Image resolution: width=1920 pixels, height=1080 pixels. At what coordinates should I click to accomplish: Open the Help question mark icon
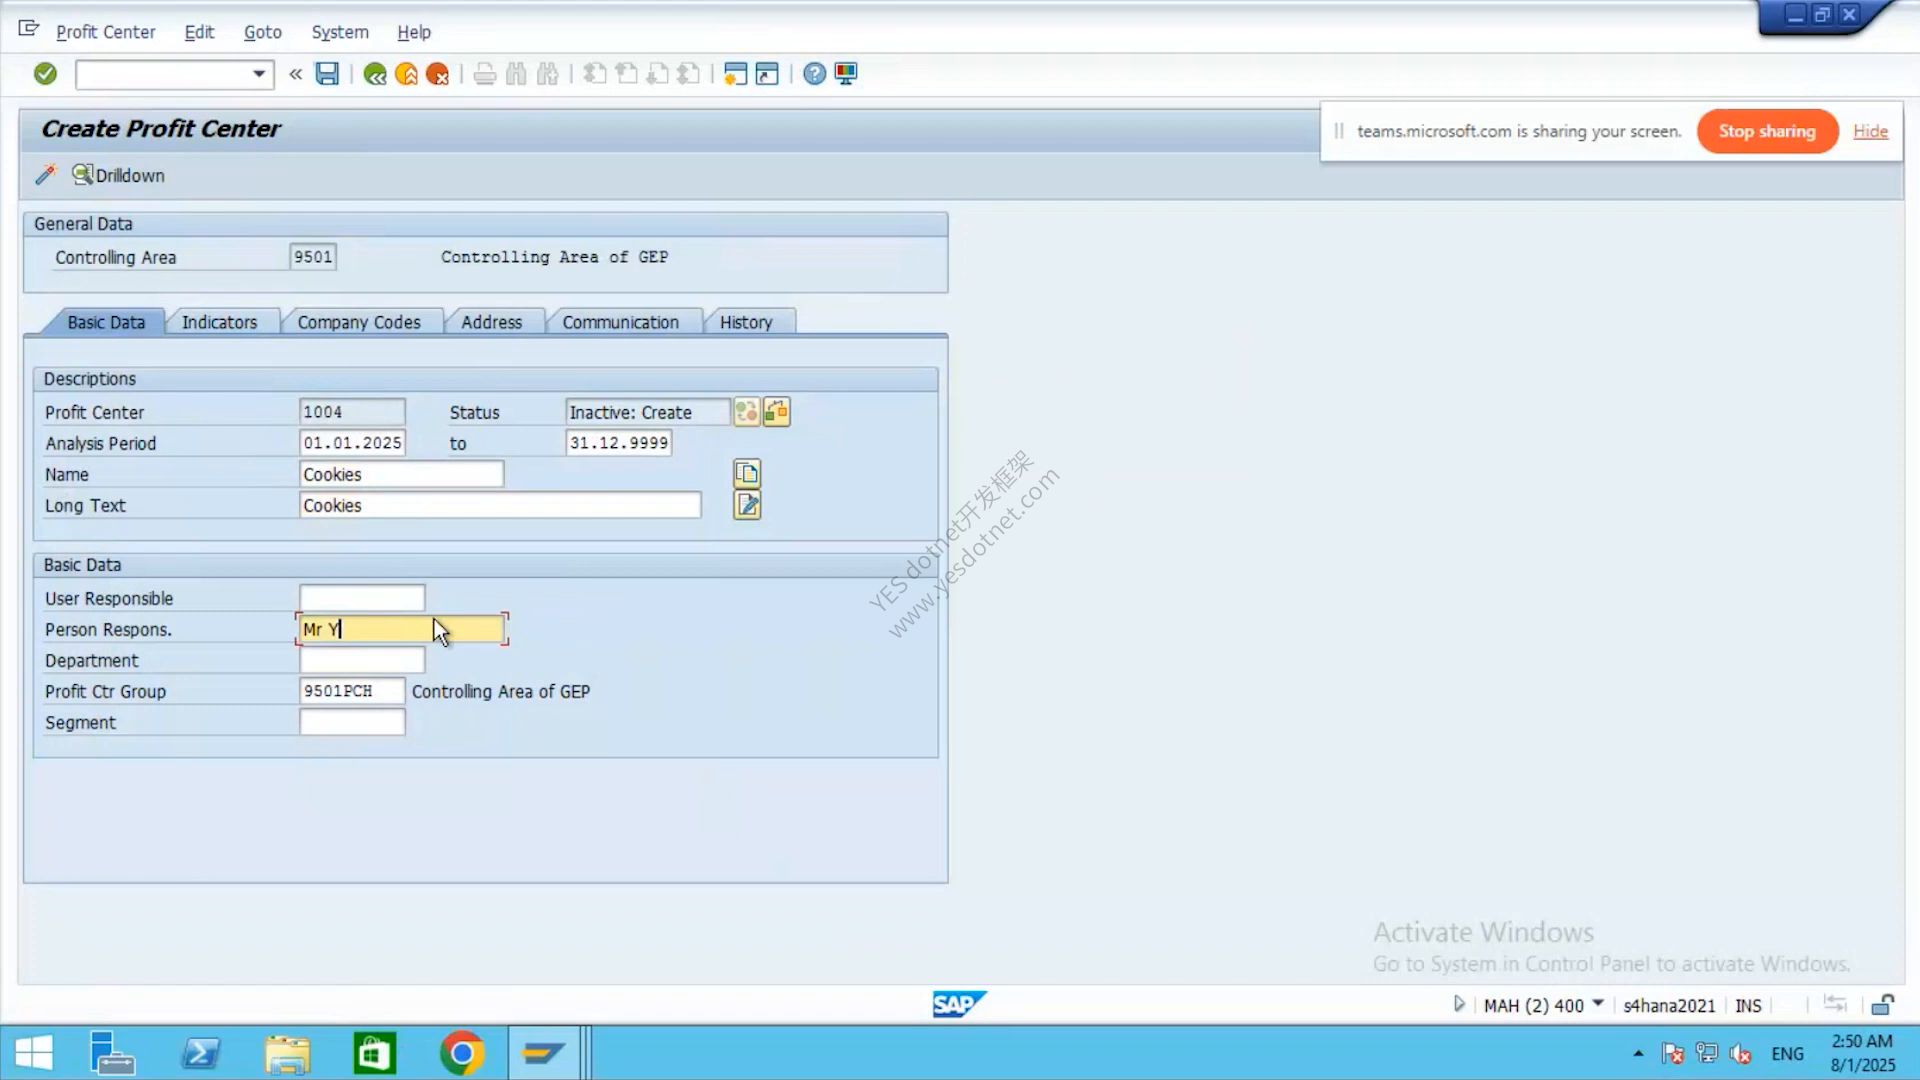814,74
